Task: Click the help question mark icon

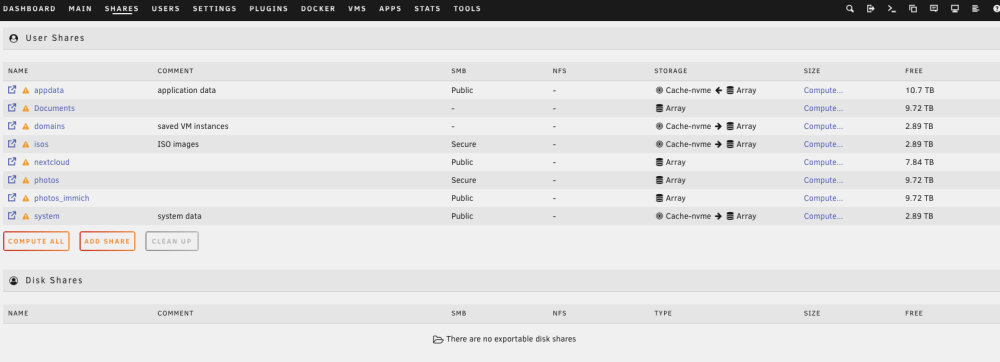Action: click(x=996, y=9)
